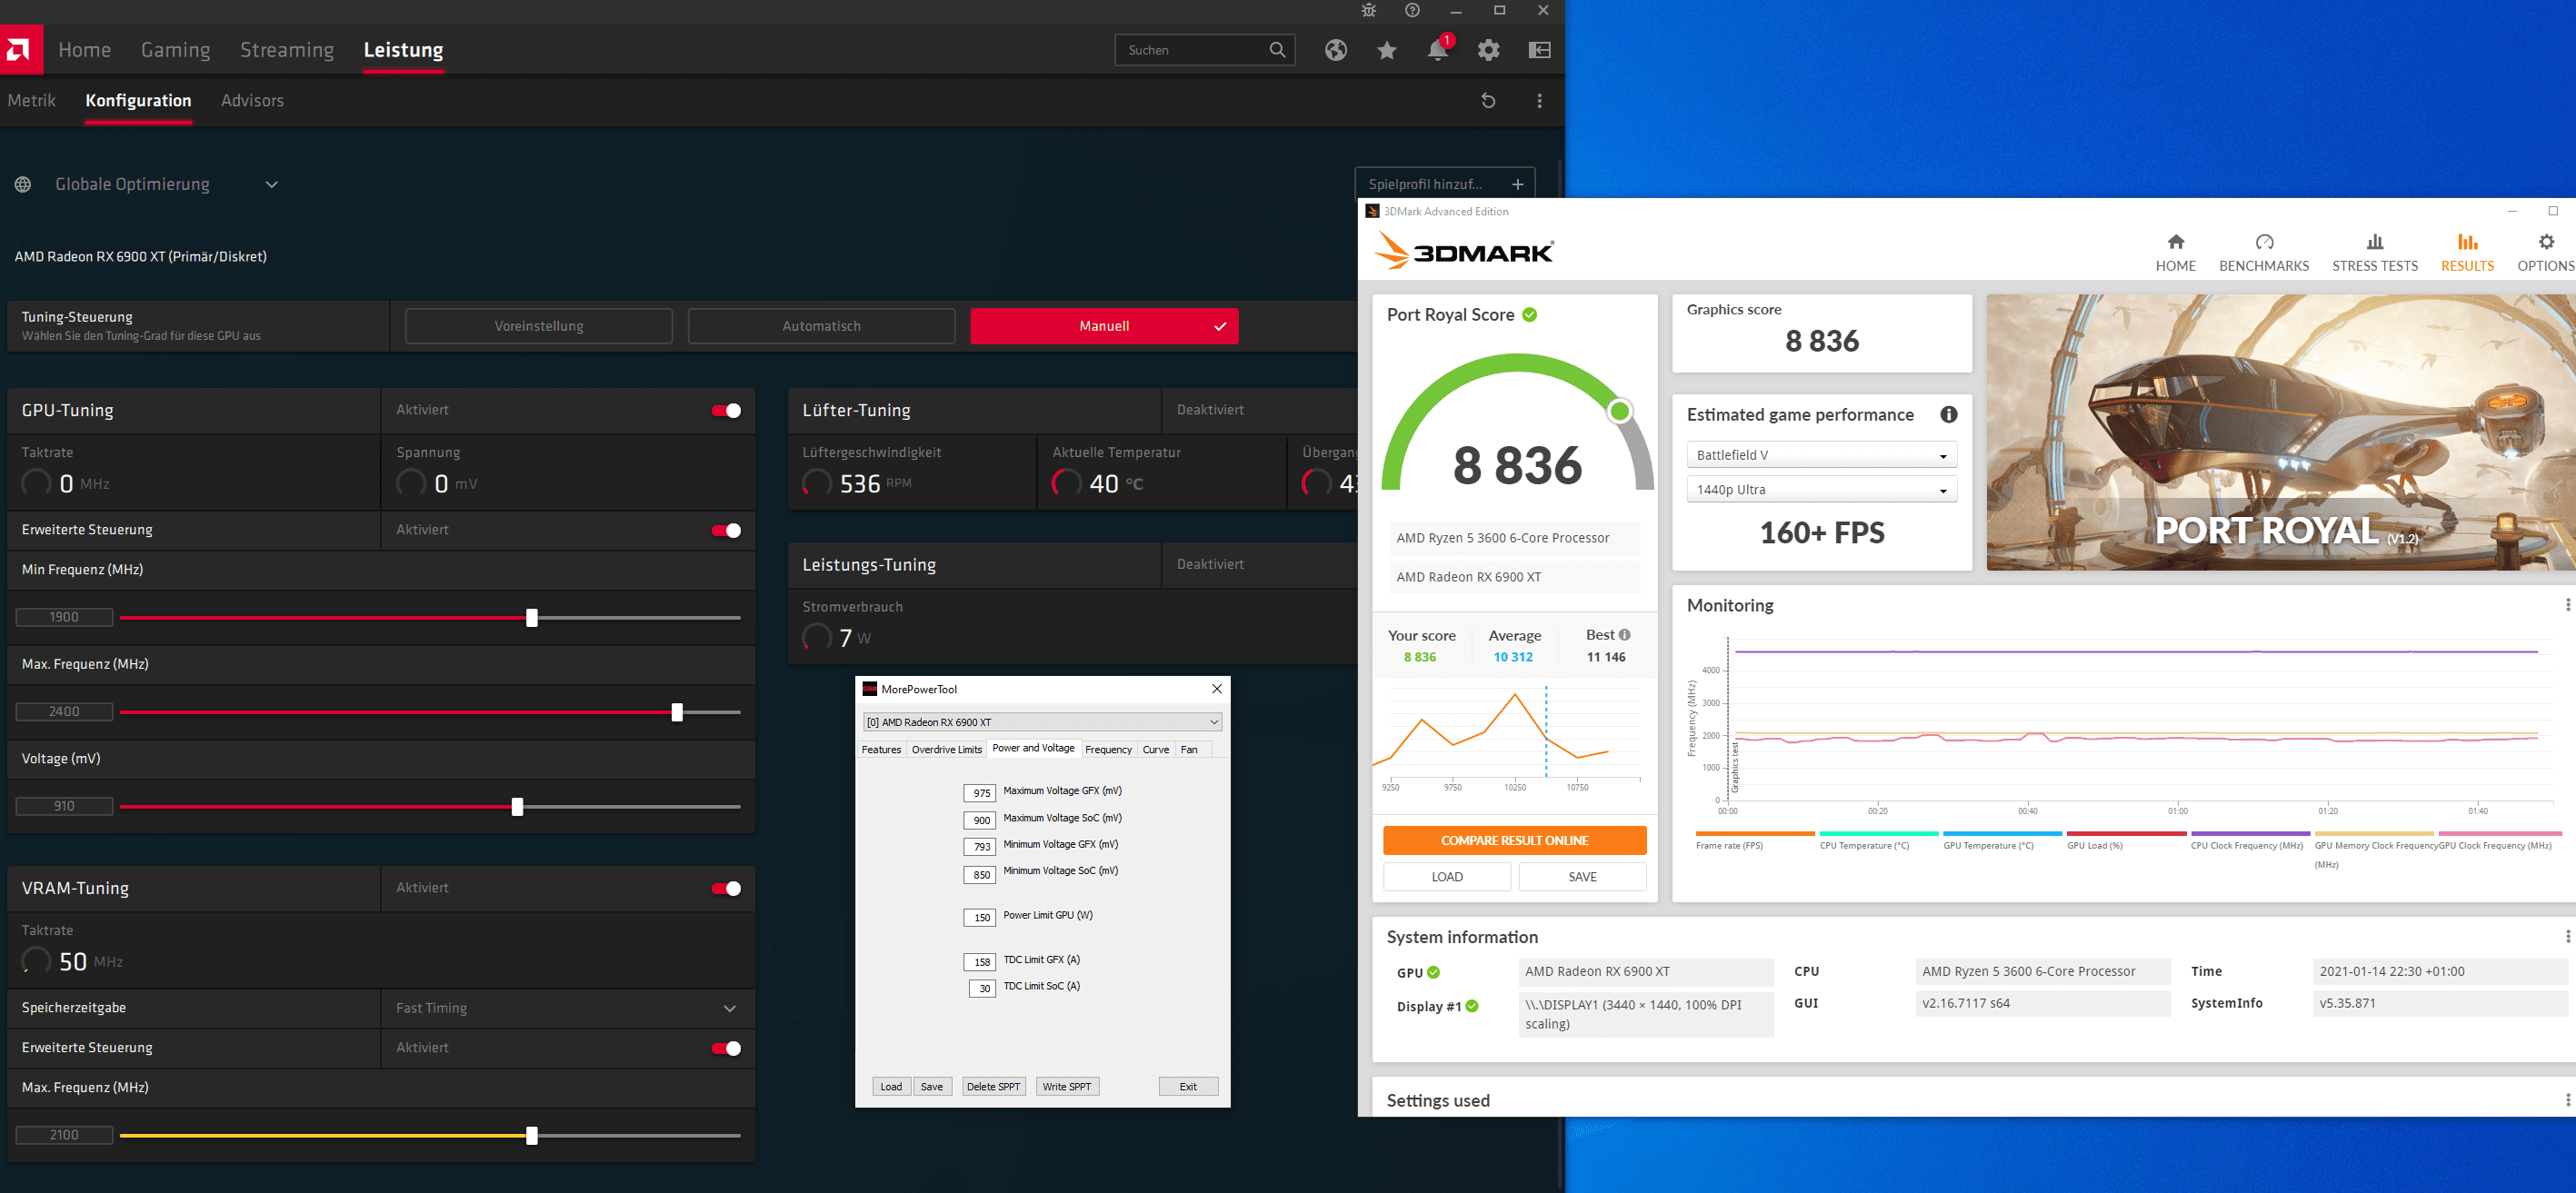2576x1193 pixels.
Task: Click the reset tuning circular arrow icon
Action: pyautogui.click(x=1488, y=101)
